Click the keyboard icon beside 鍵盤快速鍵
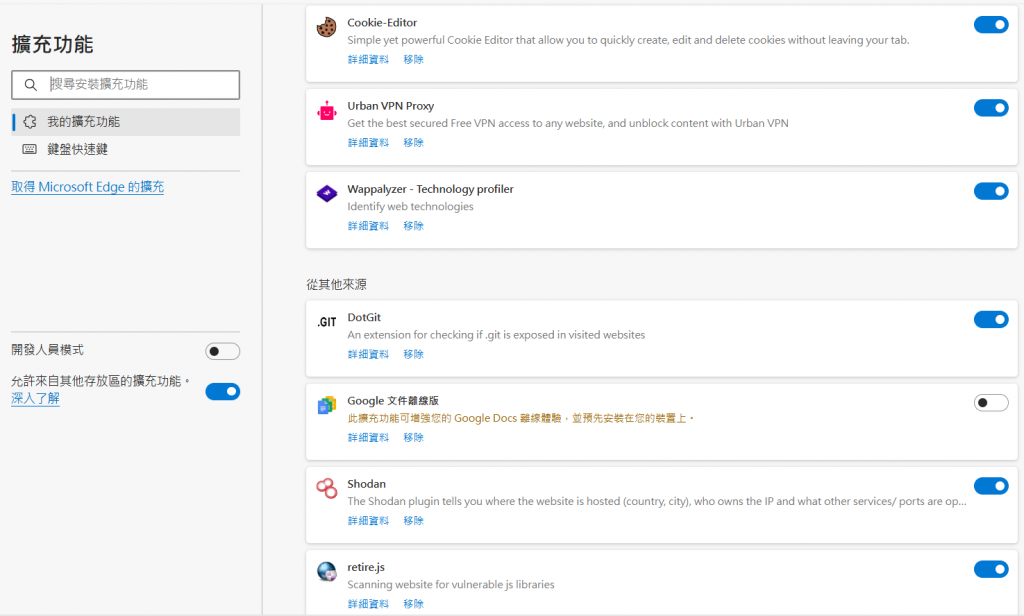This screenshot has height=616, width=1024. [30, 150]
